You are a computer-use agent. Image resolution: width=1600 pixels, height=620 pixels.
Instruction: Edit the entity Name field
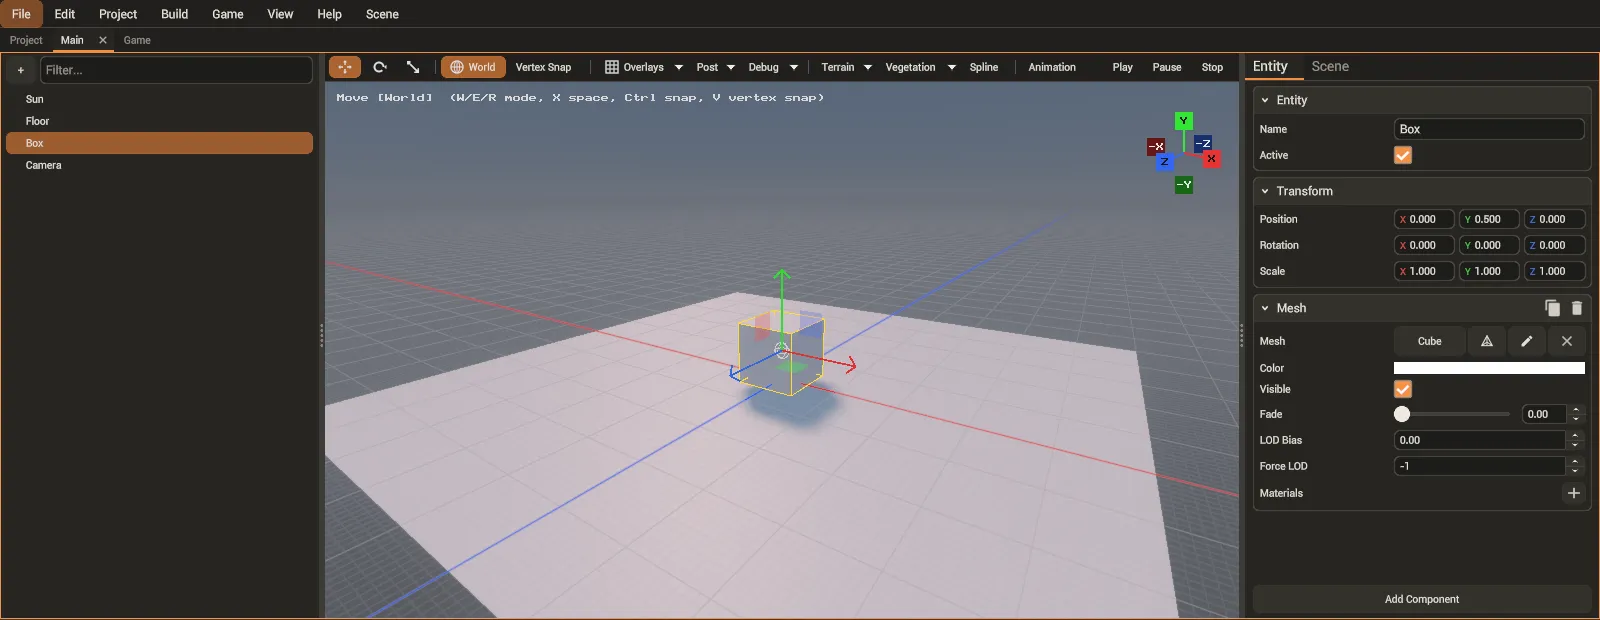(1489, 129)
